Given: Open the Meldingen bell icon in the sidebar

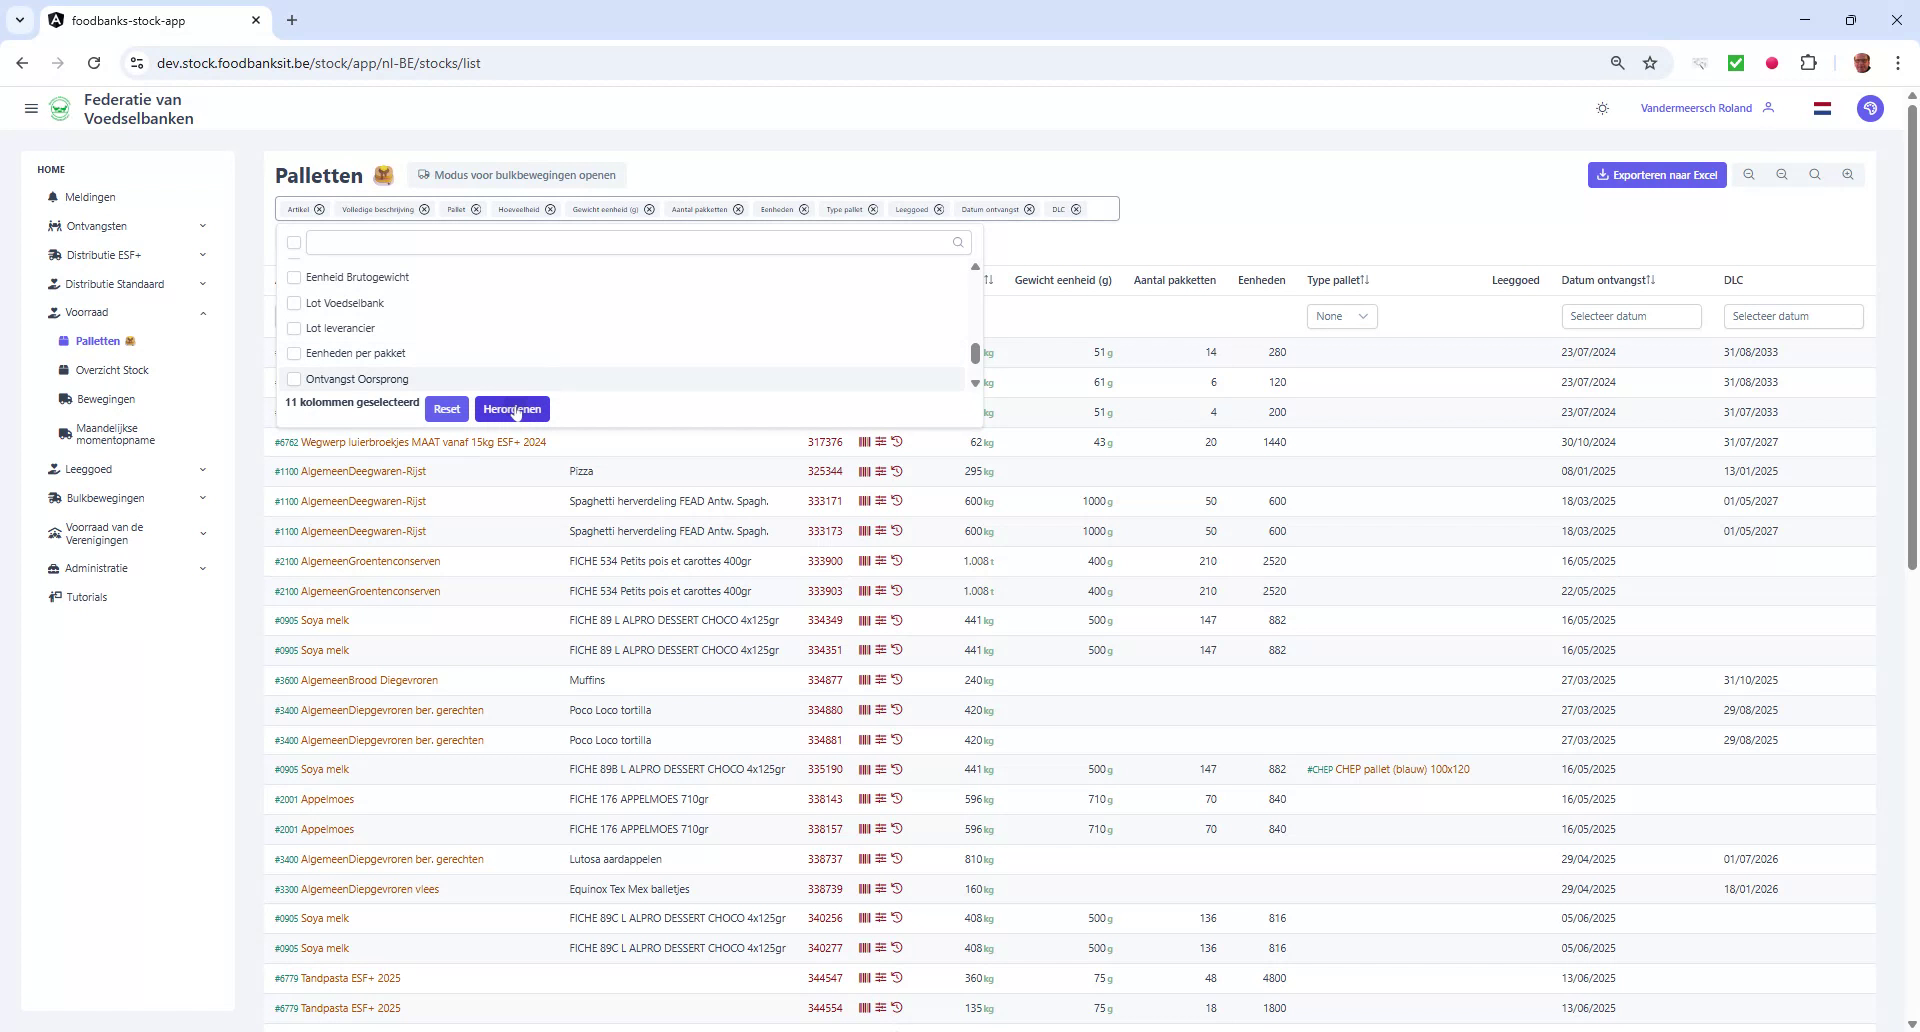Looking at the screenshot, I should click(x=53, y=197).
